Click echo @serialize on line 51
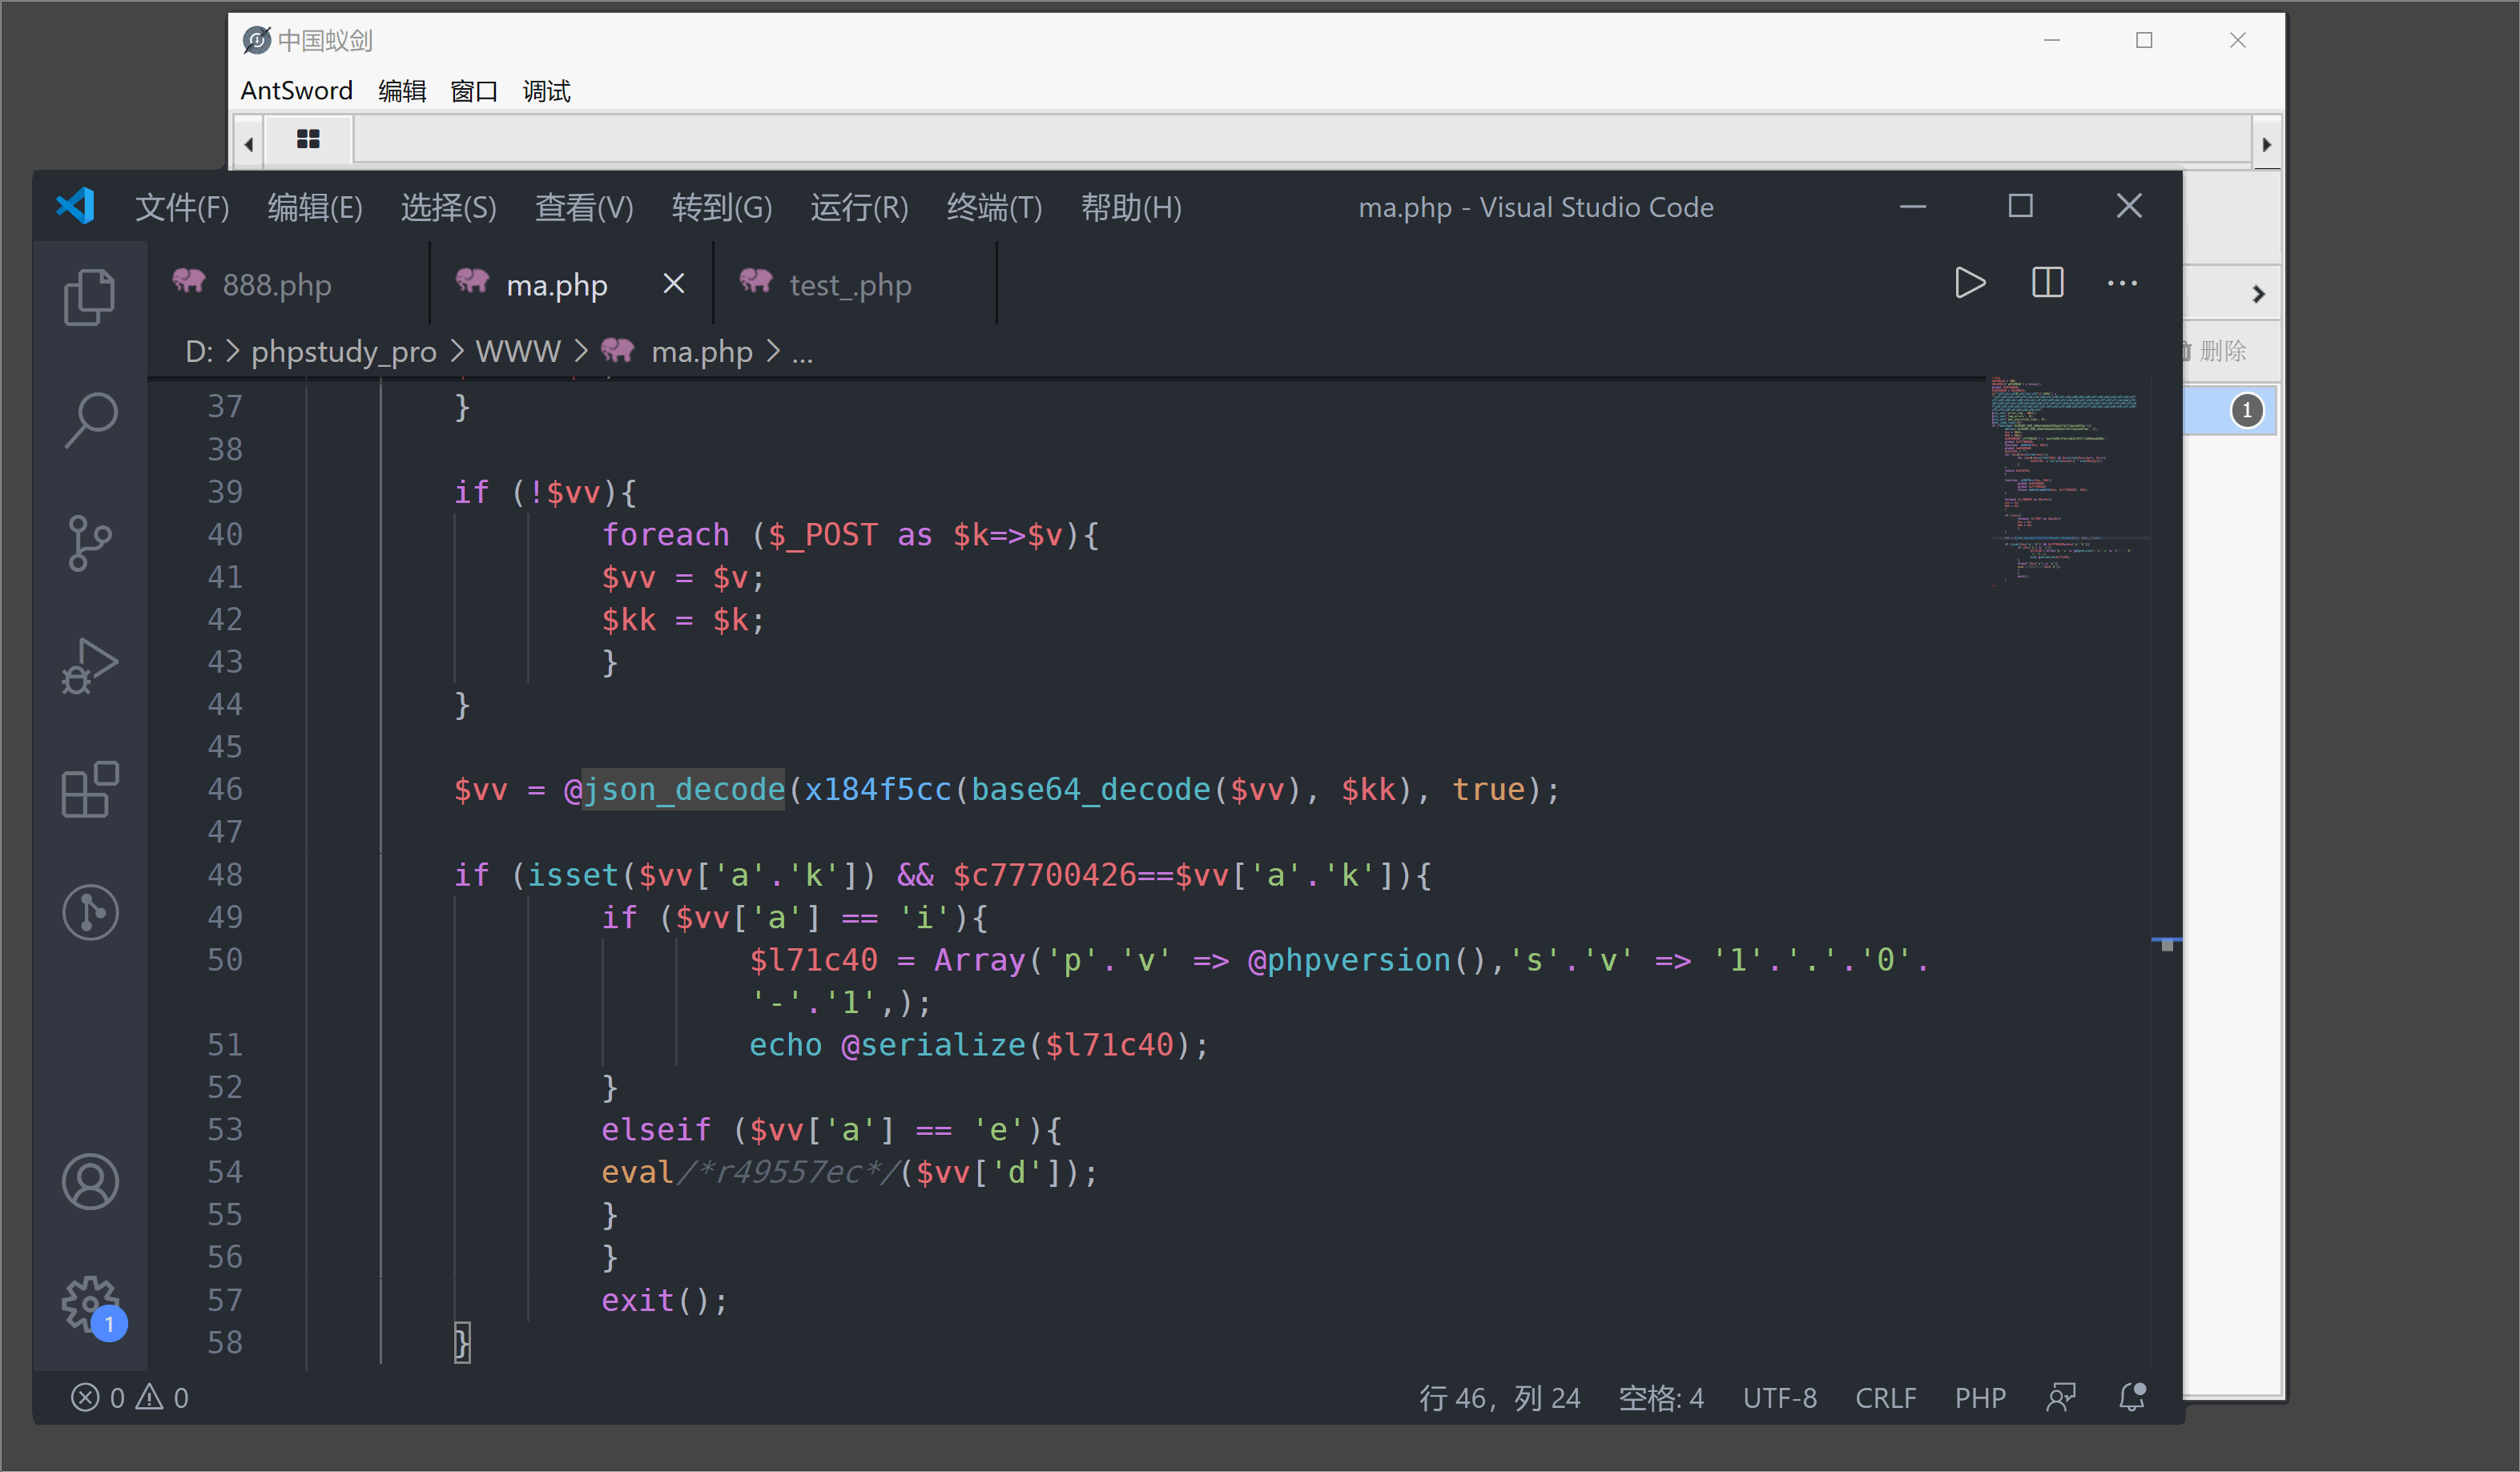Image resolution: width=2520 pixels, height=1472 pixels. (x=887, y=1045)
